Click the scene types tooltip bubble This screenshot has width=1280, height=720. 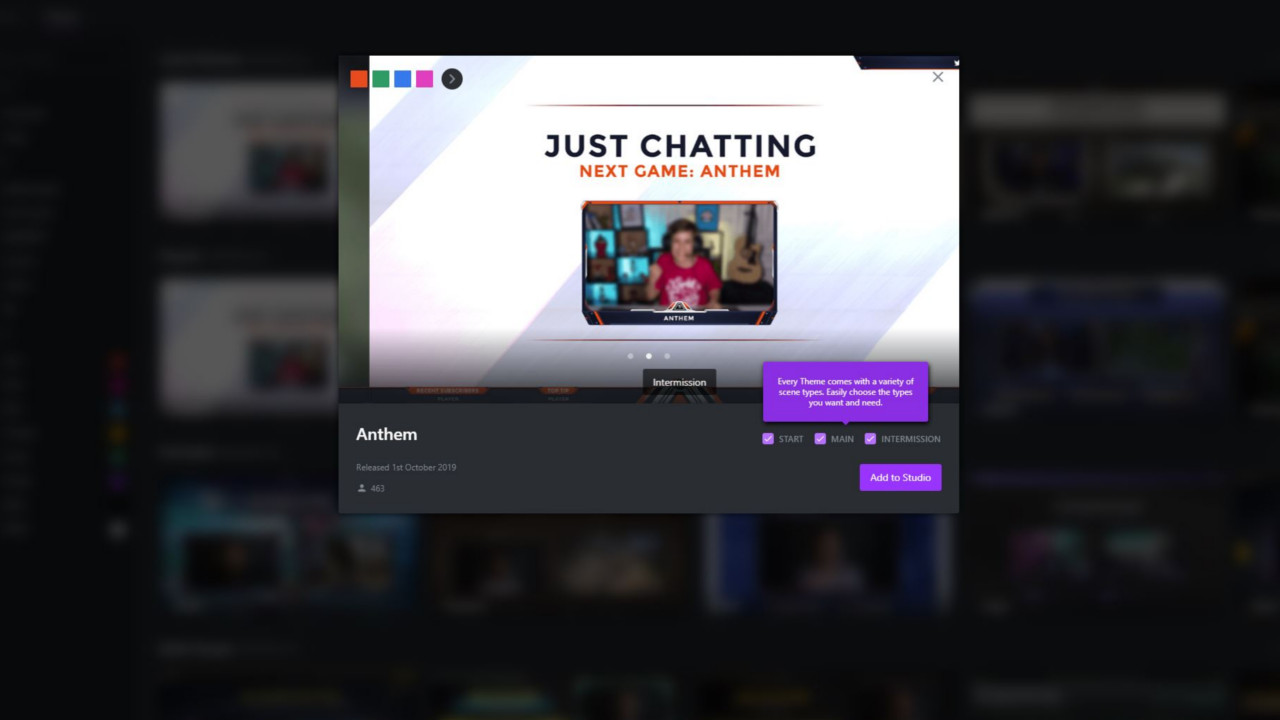coord(845,392)
